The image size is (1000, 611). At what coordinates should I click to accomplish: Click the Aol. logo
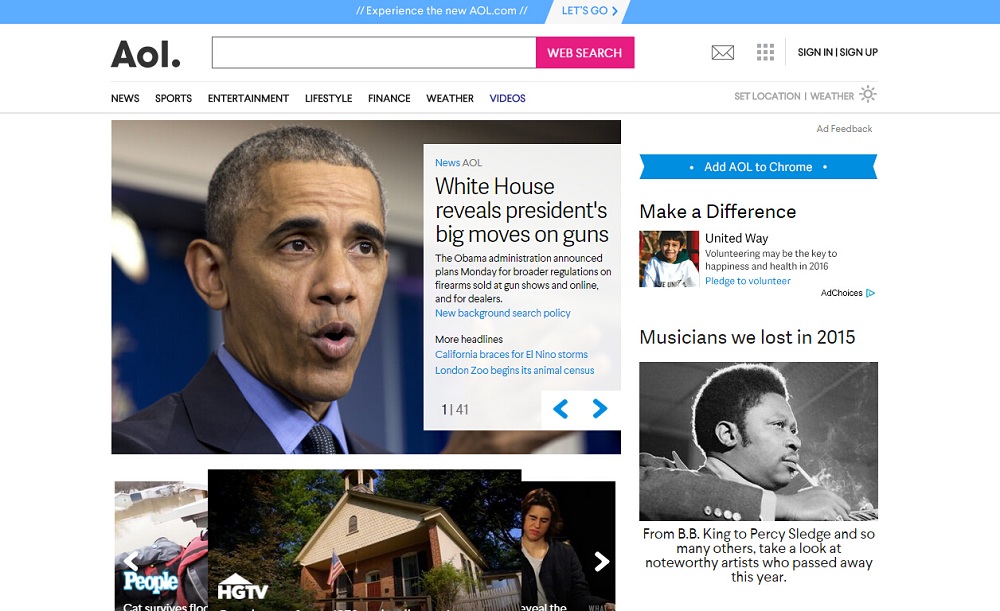pyautogui.click(x=145, y=54)
